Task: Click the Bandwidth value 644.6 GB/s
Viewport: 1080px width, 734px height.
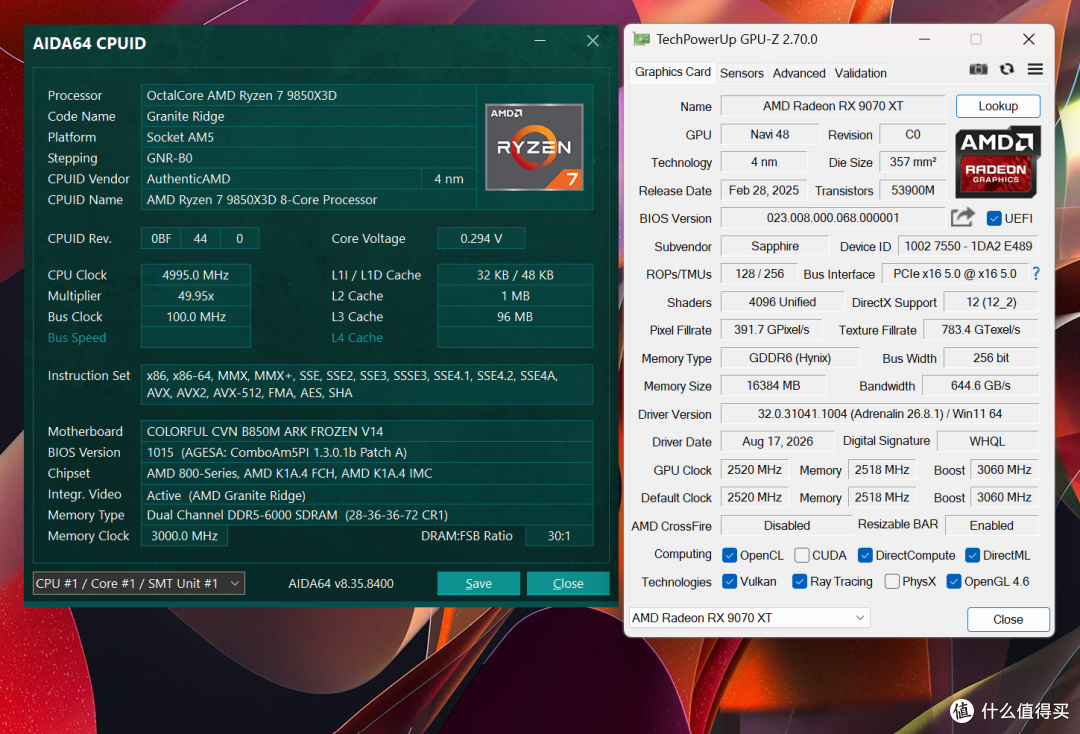Action: (980, 386)
